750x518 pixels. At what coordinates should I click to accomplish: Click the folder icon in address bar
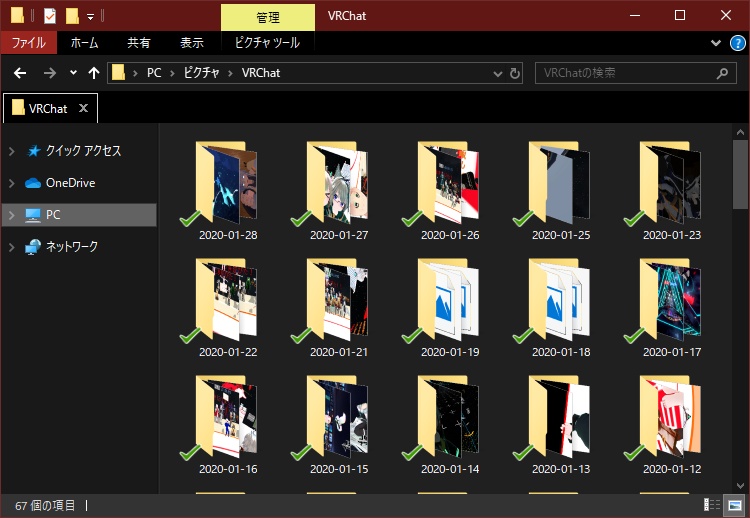coord(118,73)
